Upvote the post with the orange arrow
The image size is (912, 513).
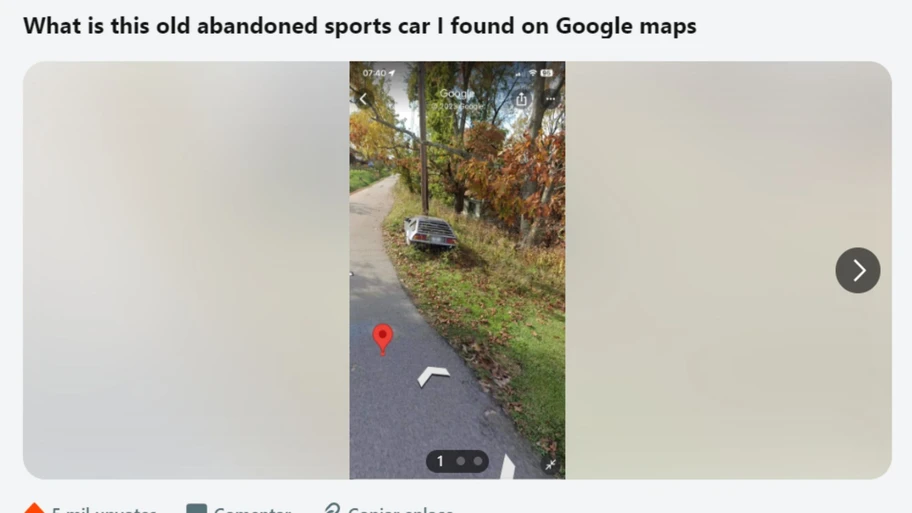34,508
